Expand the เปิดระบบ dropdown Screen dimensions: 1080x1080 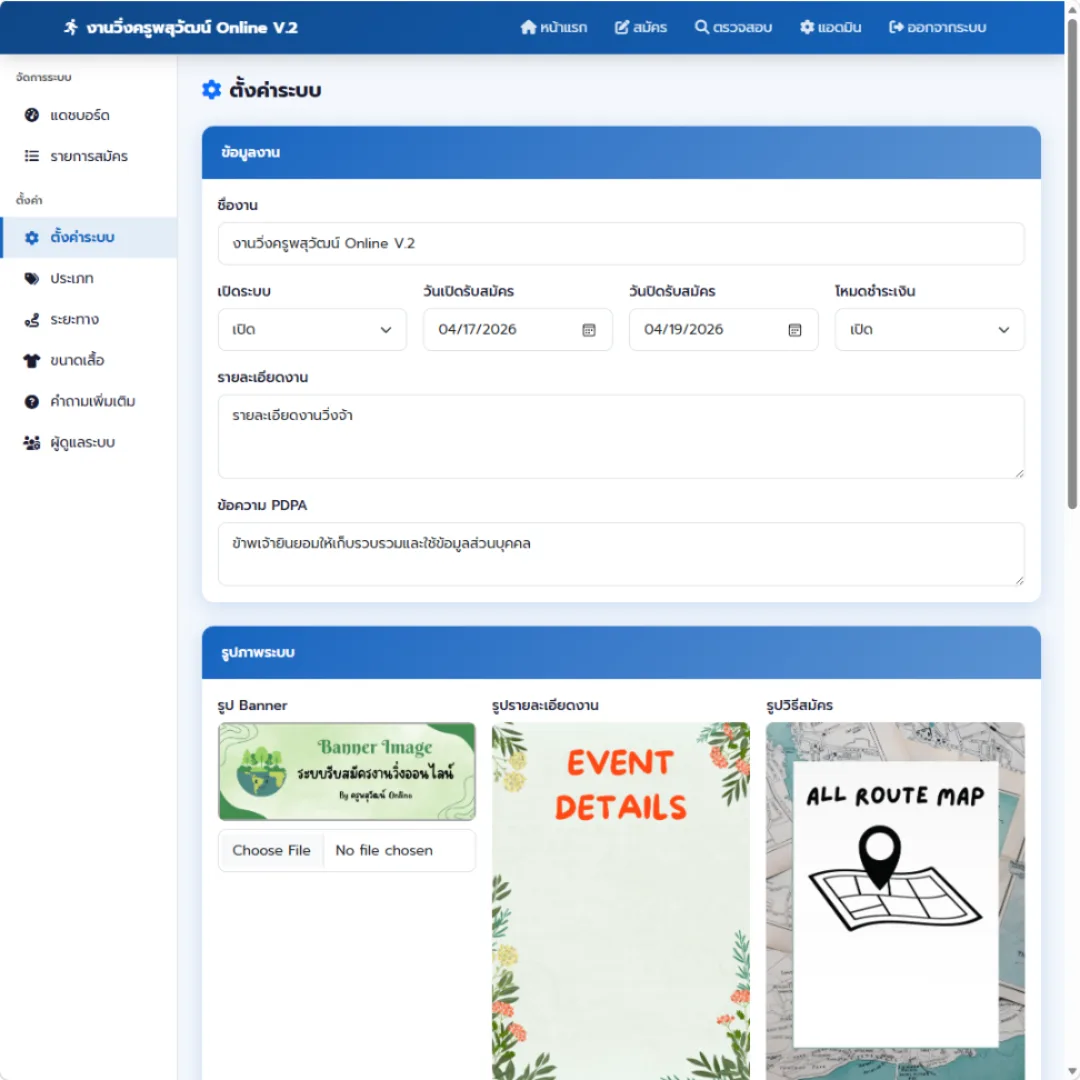click(x=312, y=330)
